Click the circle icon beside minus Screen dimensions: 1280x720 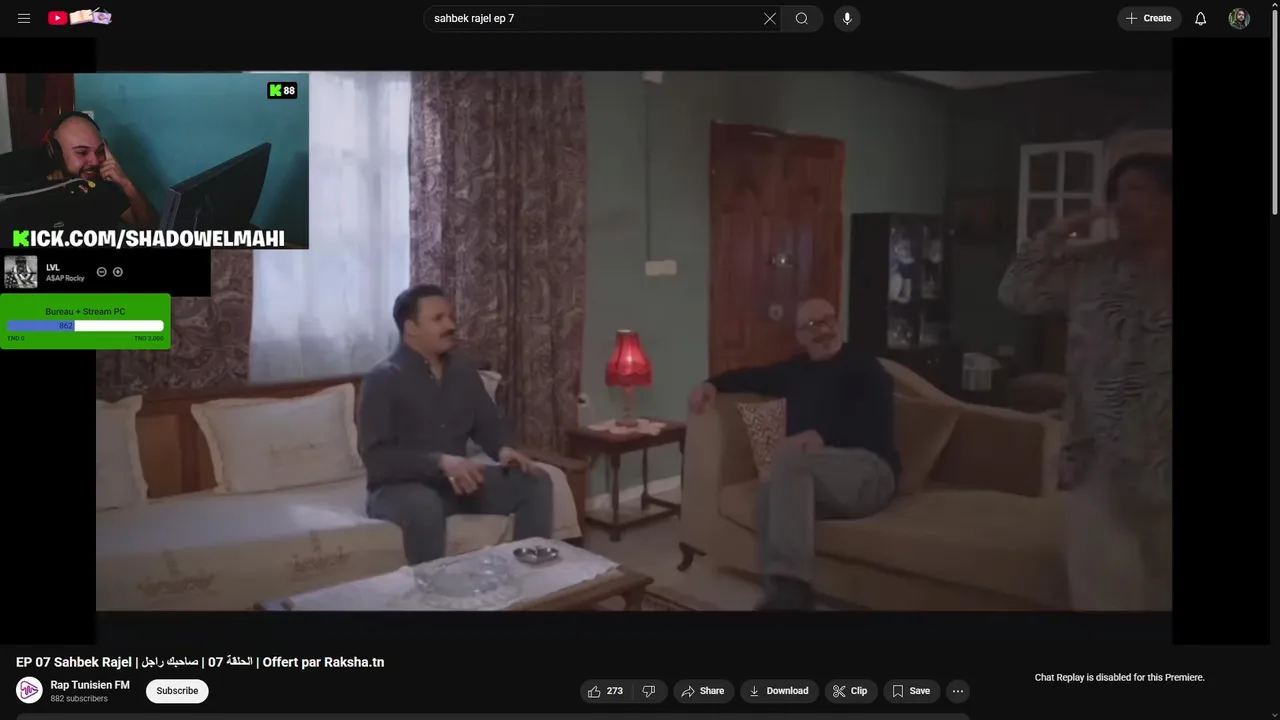(x=118, y=272)
